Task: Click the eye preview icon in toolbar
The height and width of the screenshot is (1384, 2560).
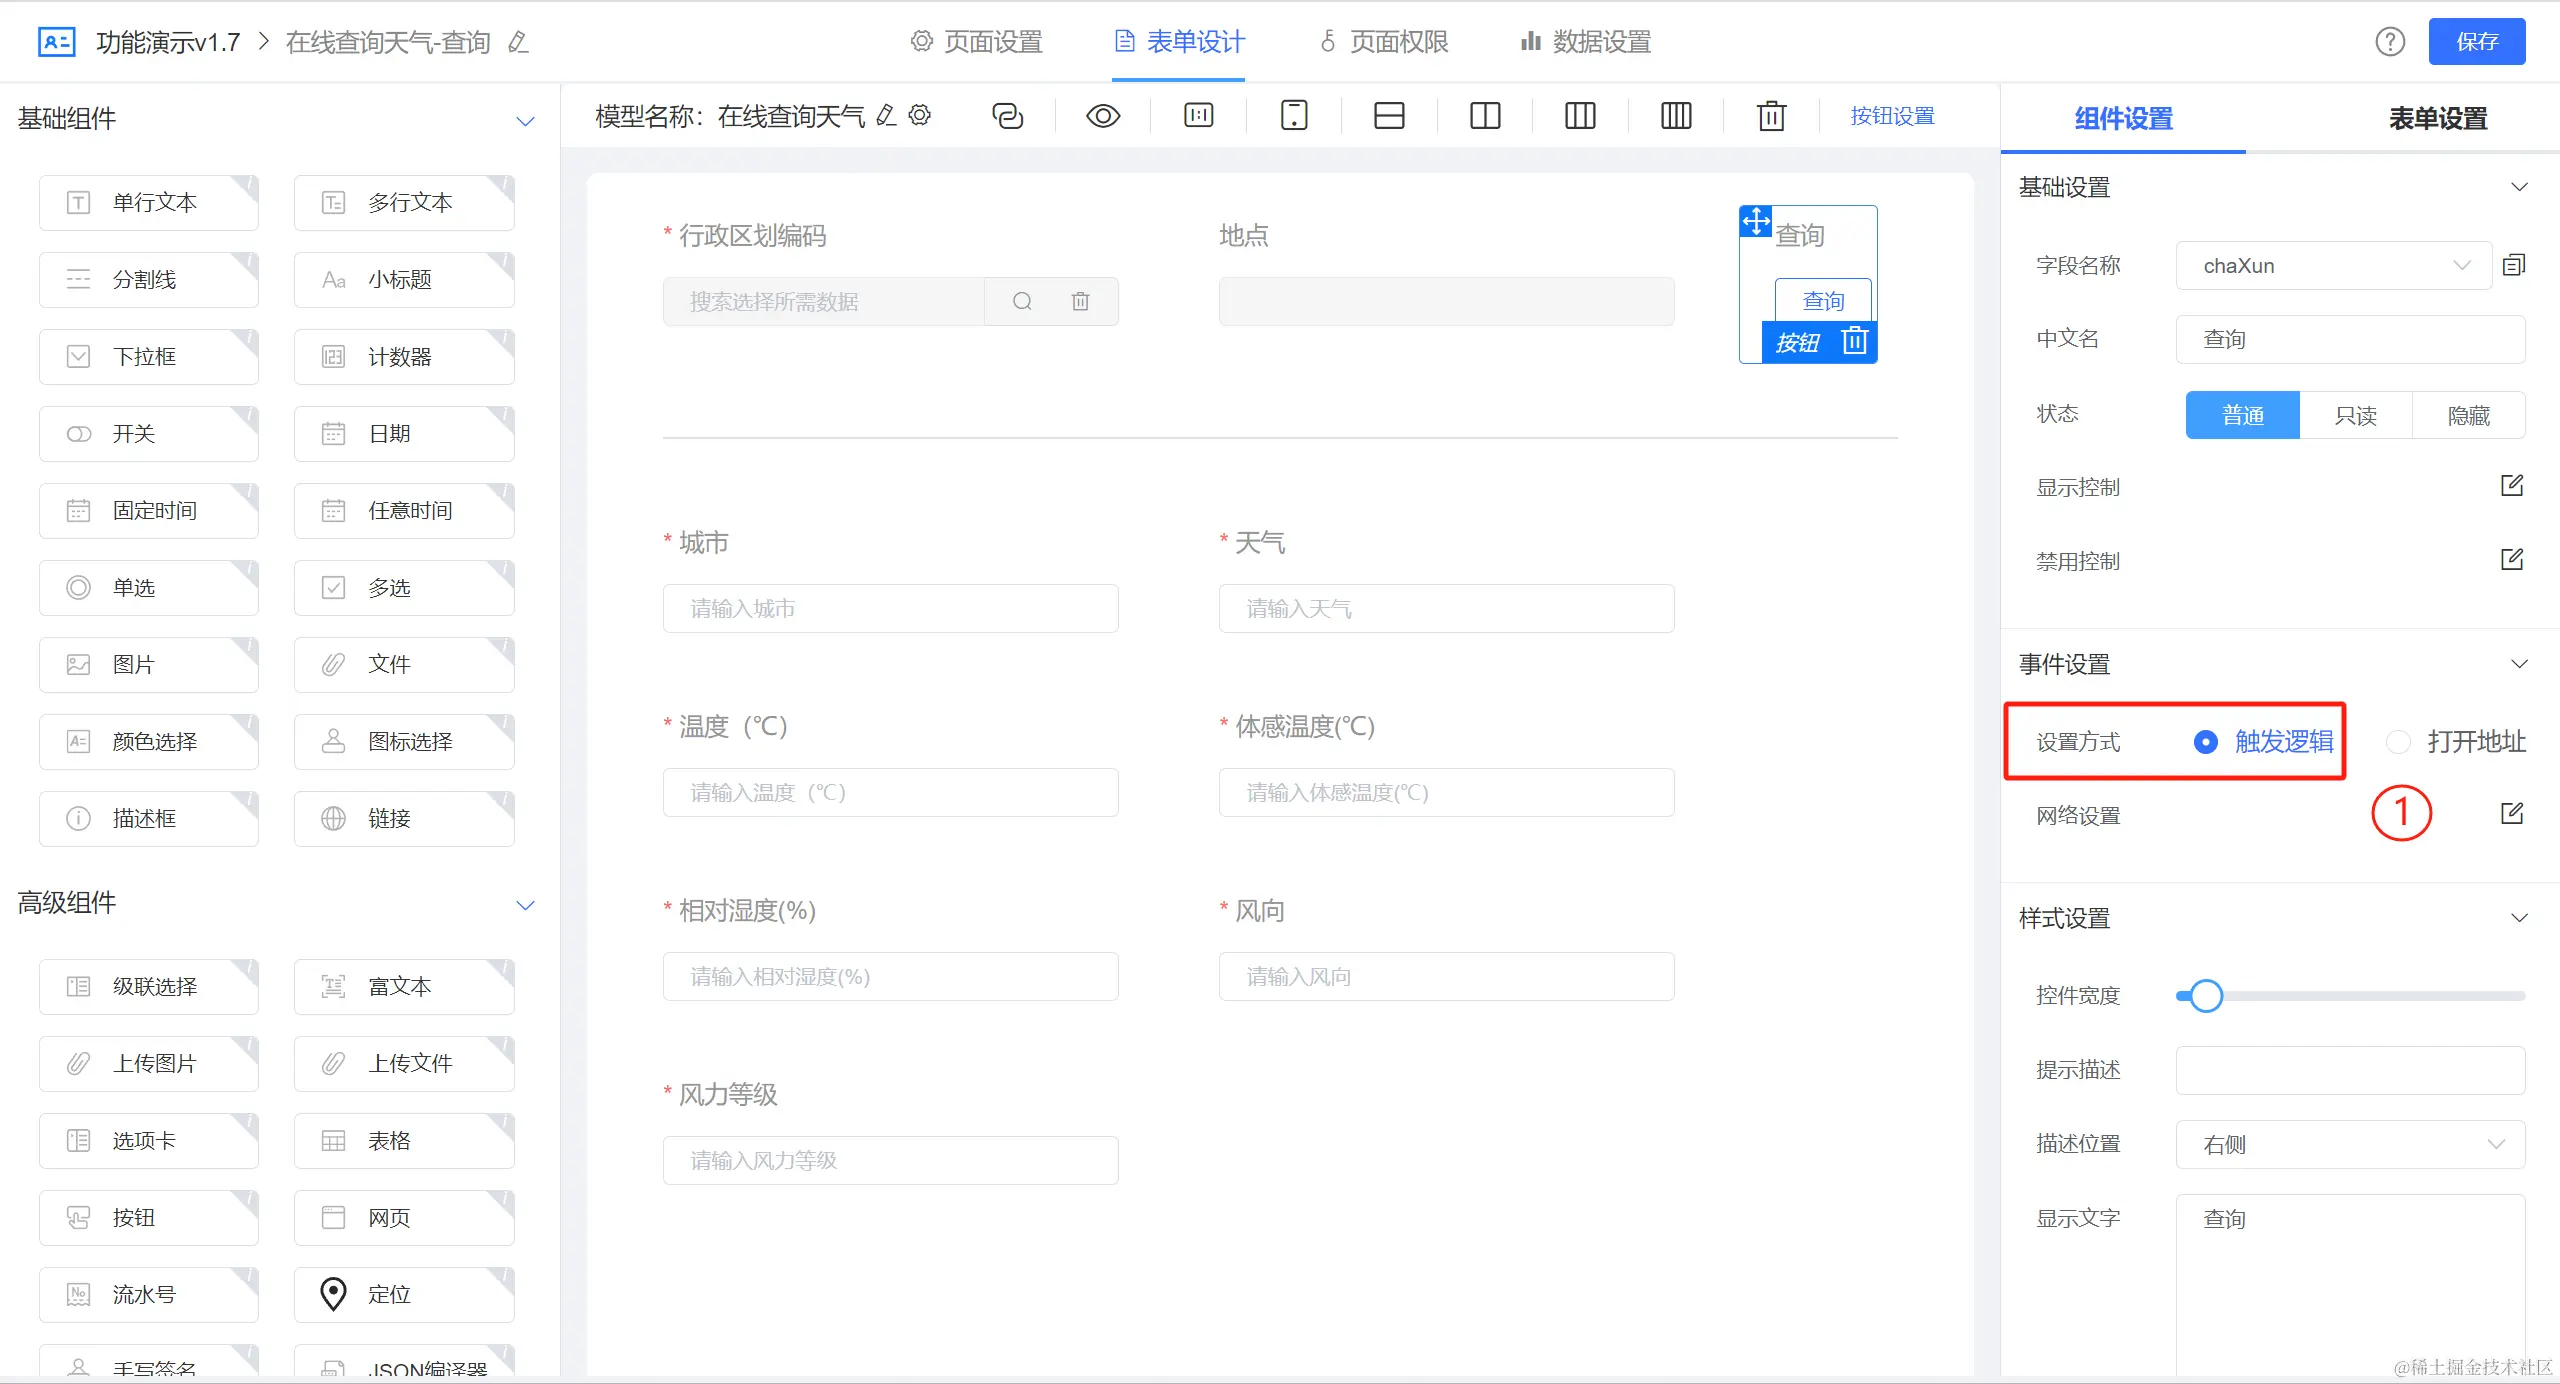Action: [x=1103, y=116]
